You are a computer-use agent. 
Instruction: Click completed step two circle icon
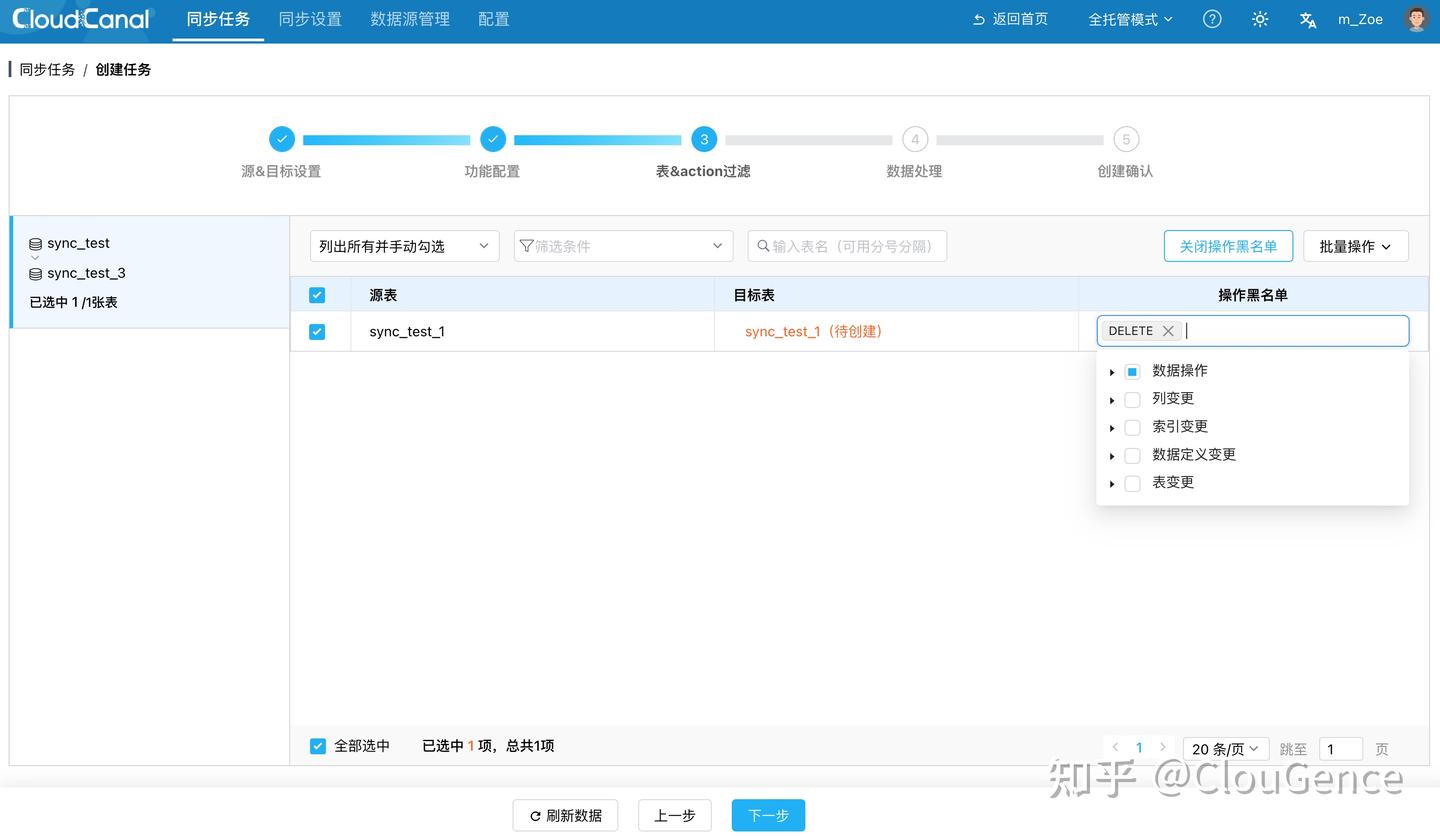(493, 139)
